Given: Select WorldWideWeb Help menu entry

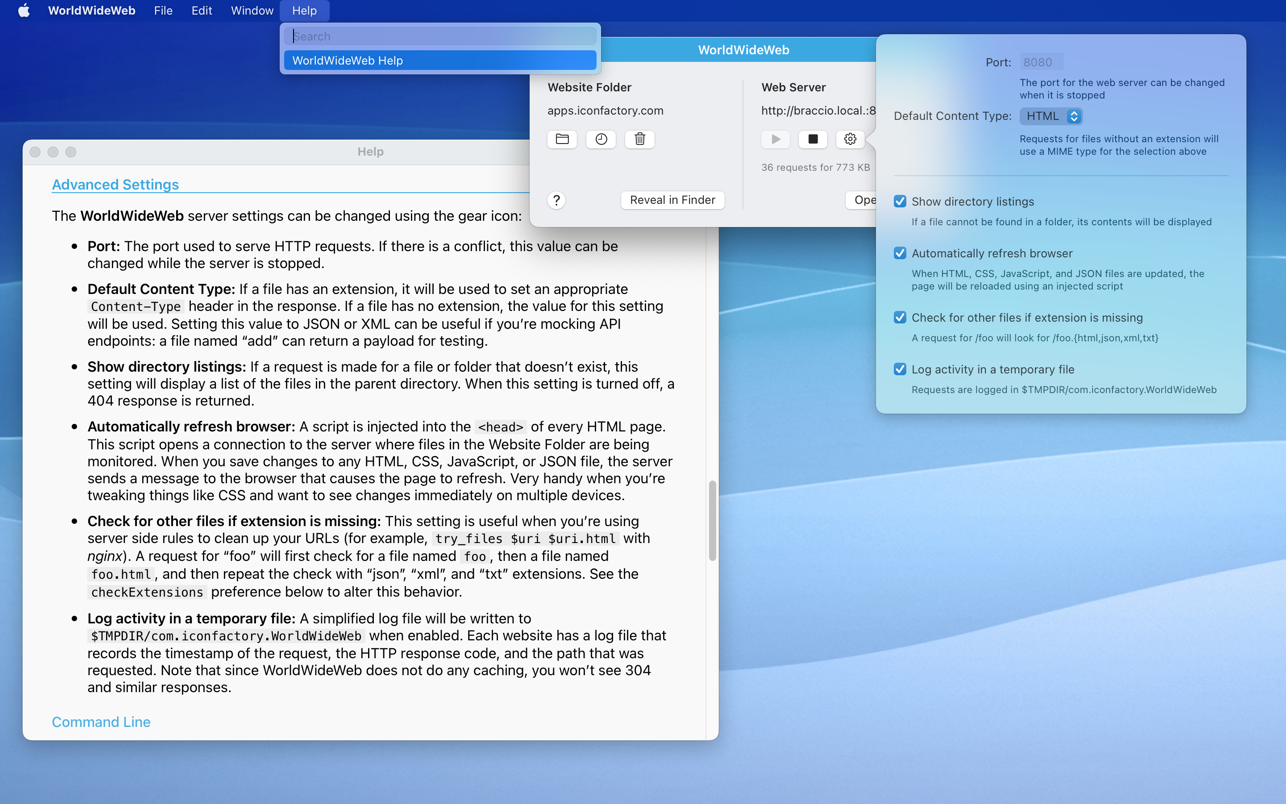Looking at the screenshot, I should coord(440,60).
